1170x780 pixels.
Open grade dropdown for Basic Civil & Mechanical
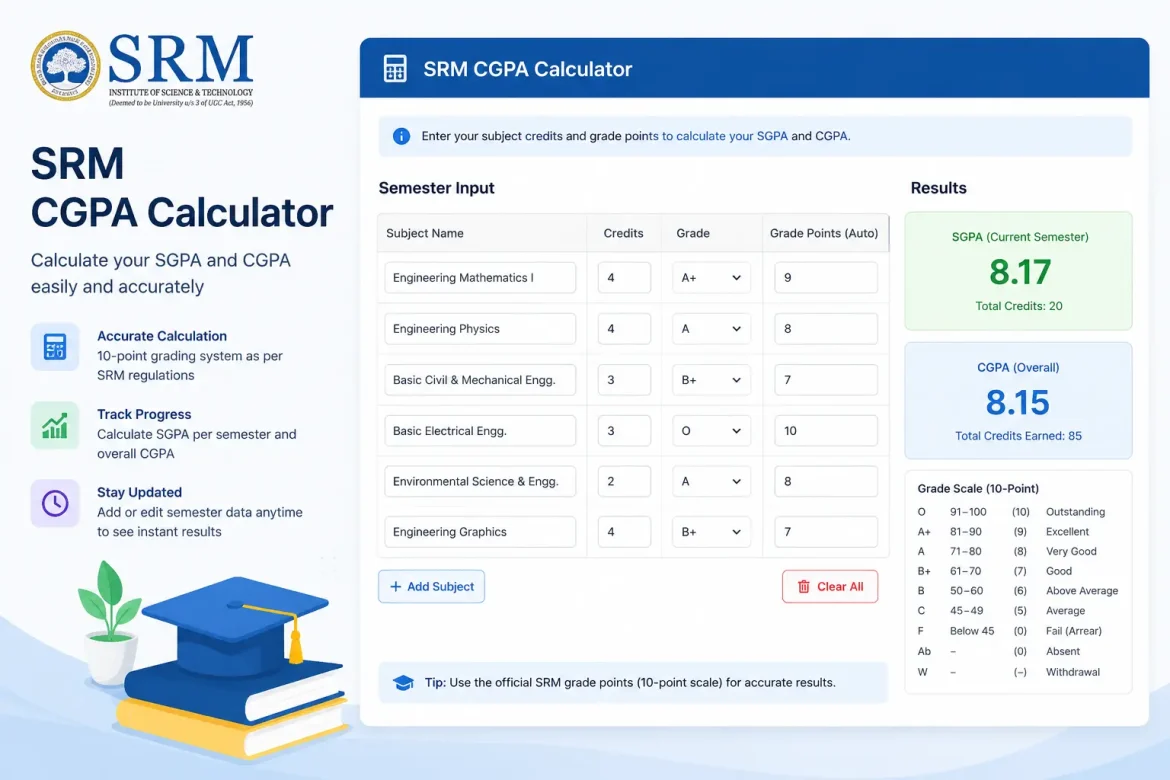[x=710, y=380]
